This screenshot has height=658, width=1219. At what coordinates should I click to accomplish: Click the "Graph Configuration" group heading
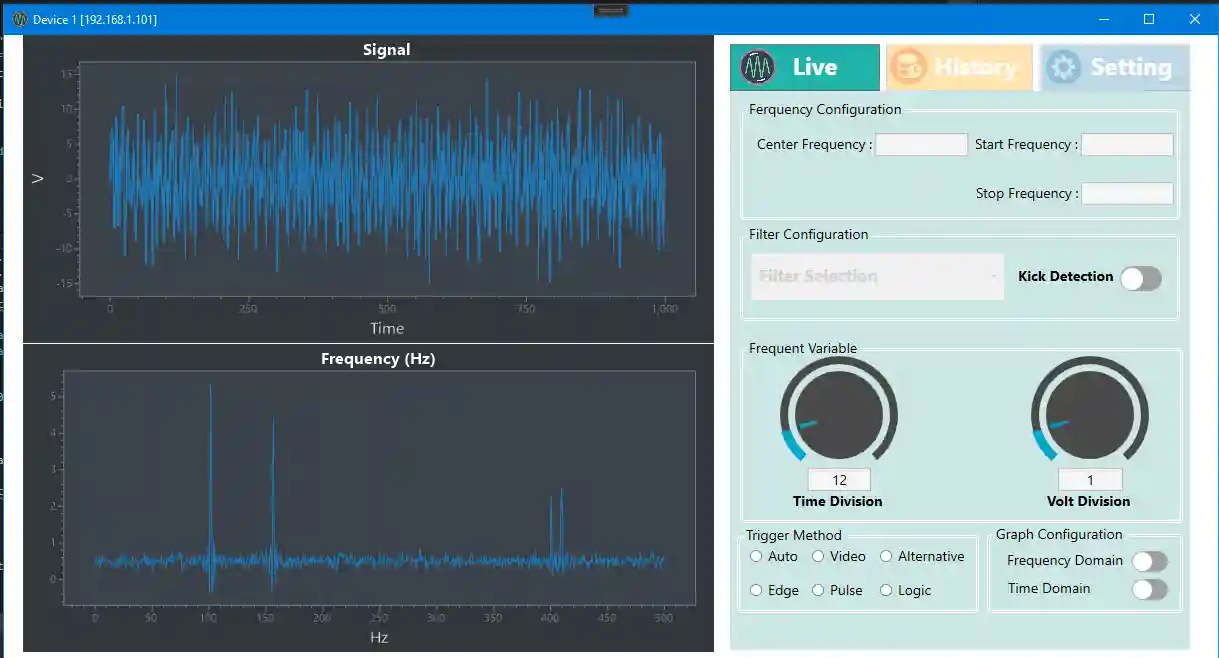click(1059, 534)
